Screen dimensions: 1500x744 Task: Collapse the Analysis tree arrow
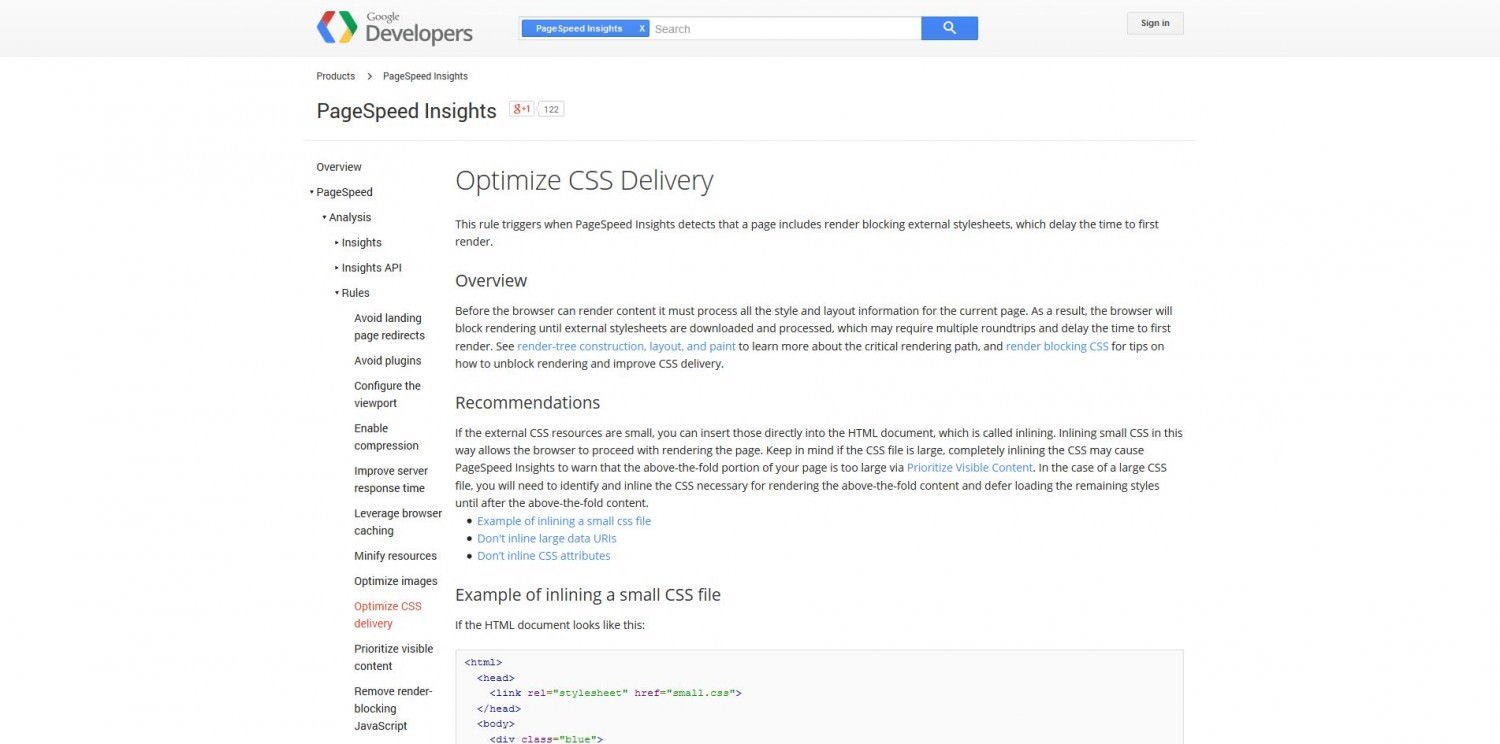coord(324,217)
